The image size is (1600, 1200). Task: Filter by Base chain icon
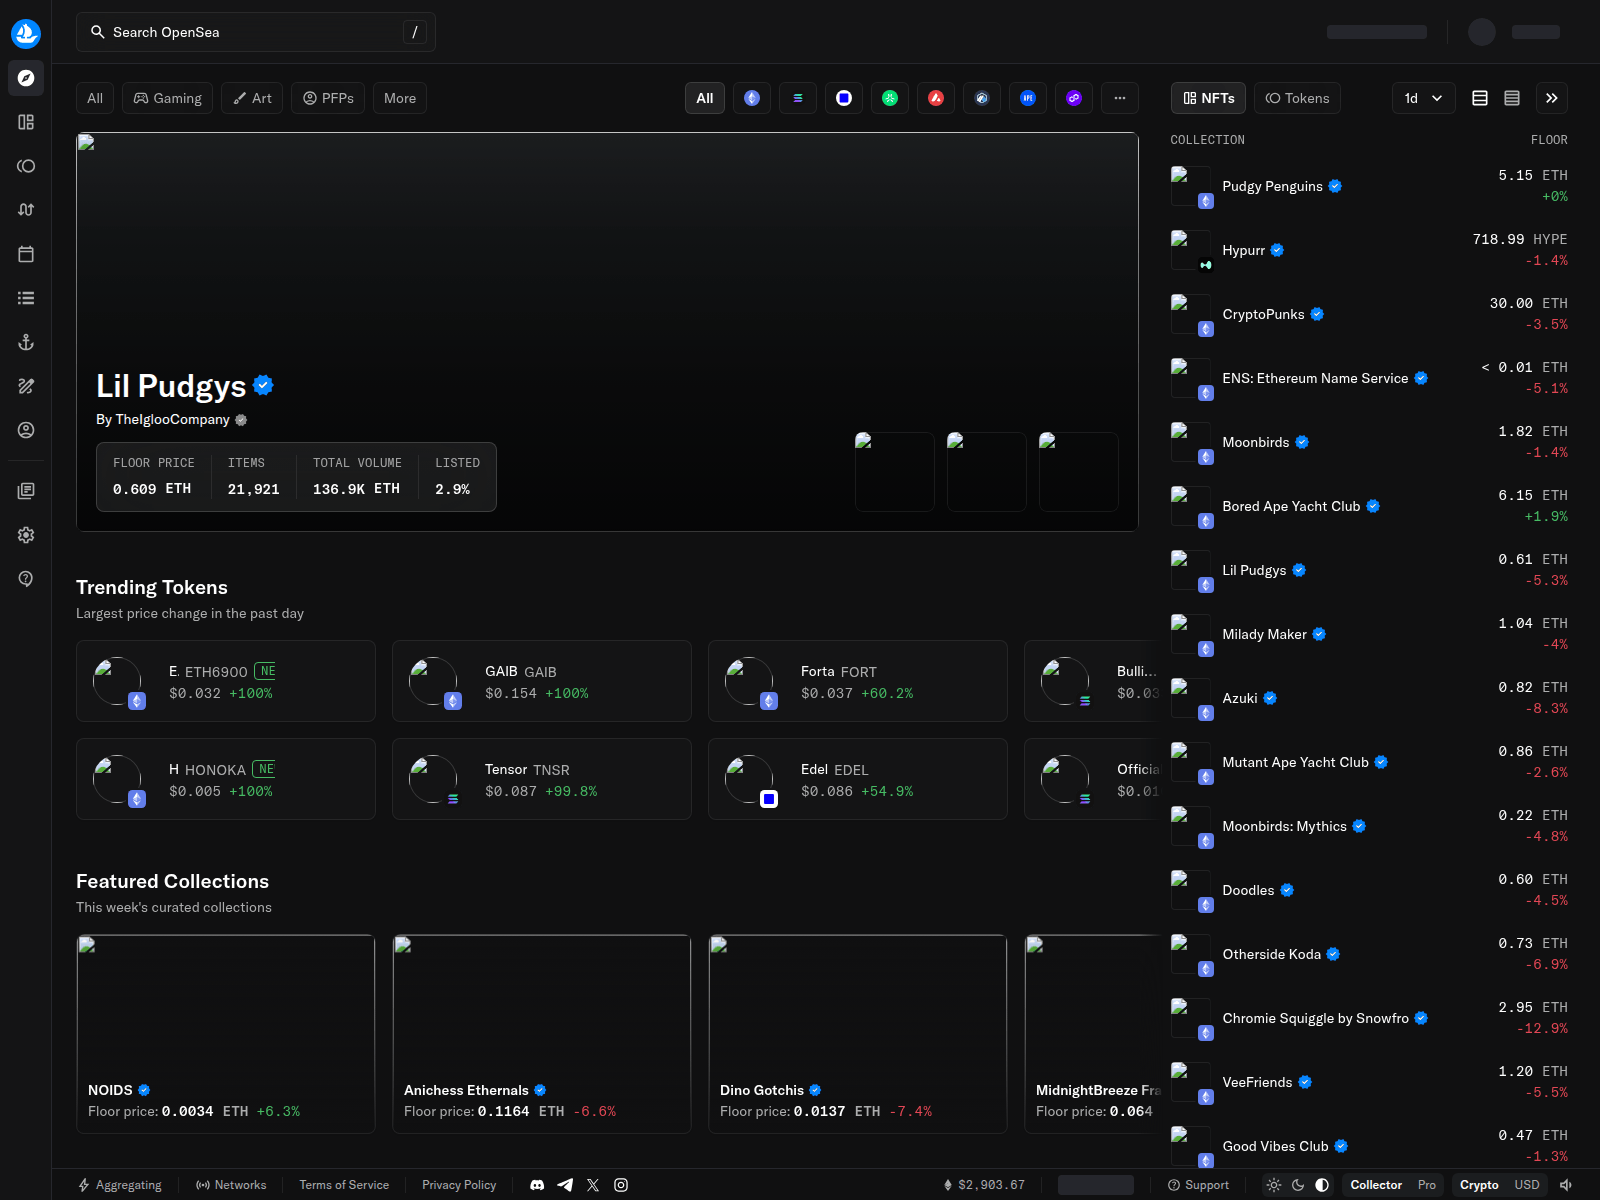pyautogui.click(x=844, y=98)
